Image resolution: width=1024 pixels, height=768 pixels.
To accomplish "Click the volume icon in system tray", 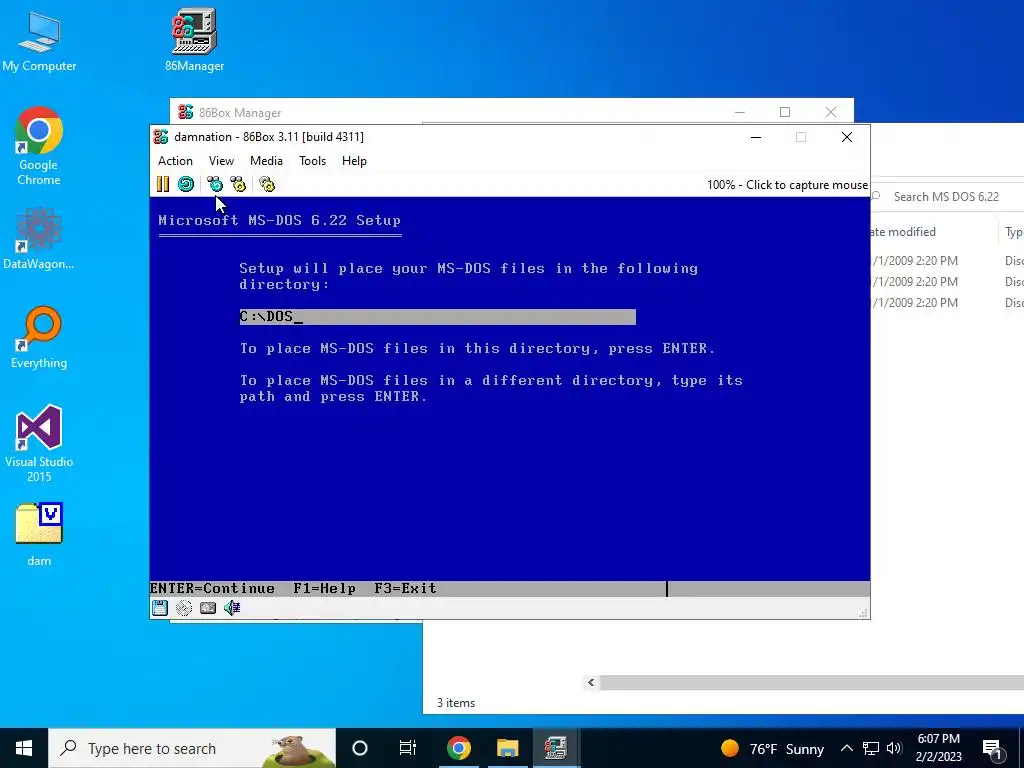I will [x=894, y=748].
